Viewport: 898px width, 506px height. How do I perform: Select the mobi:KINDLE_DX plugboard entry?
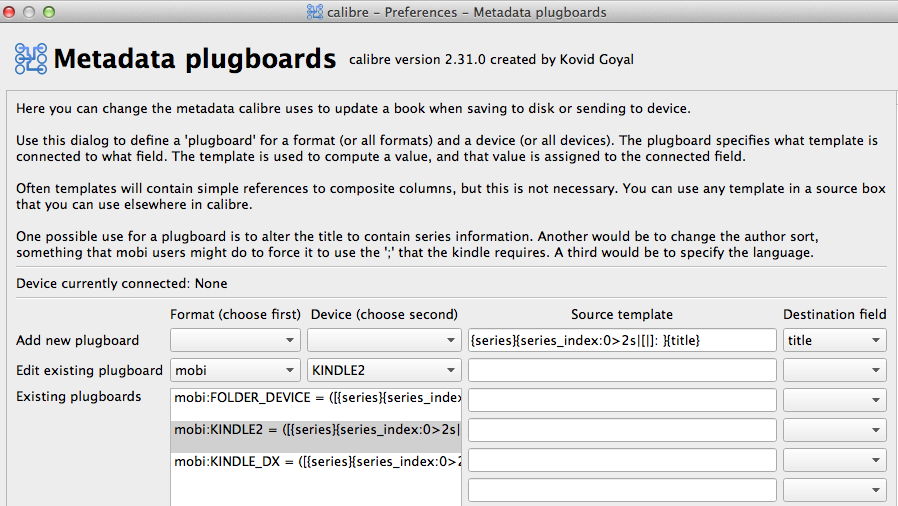pos(316,461)
